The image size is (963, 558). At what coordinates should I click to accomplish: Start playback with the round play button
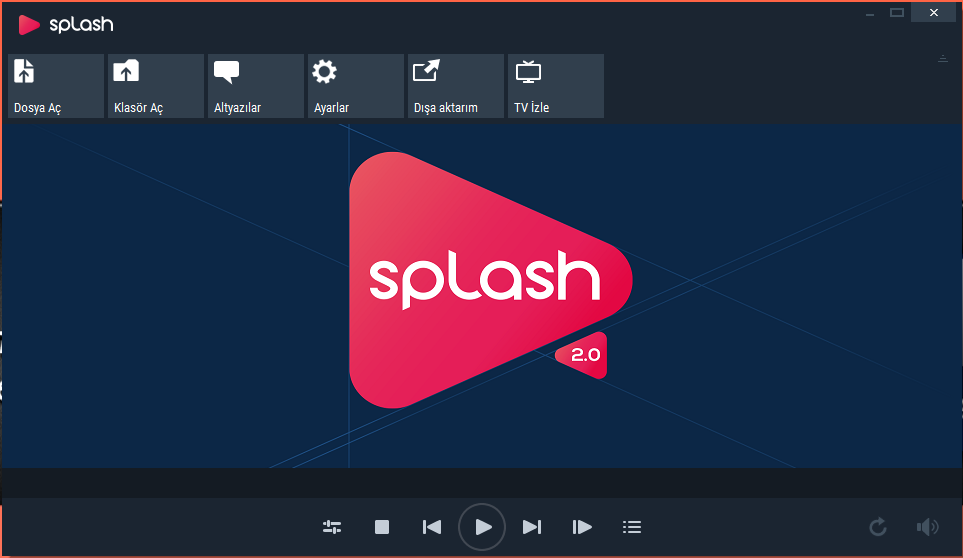click(x=482, y=527)
